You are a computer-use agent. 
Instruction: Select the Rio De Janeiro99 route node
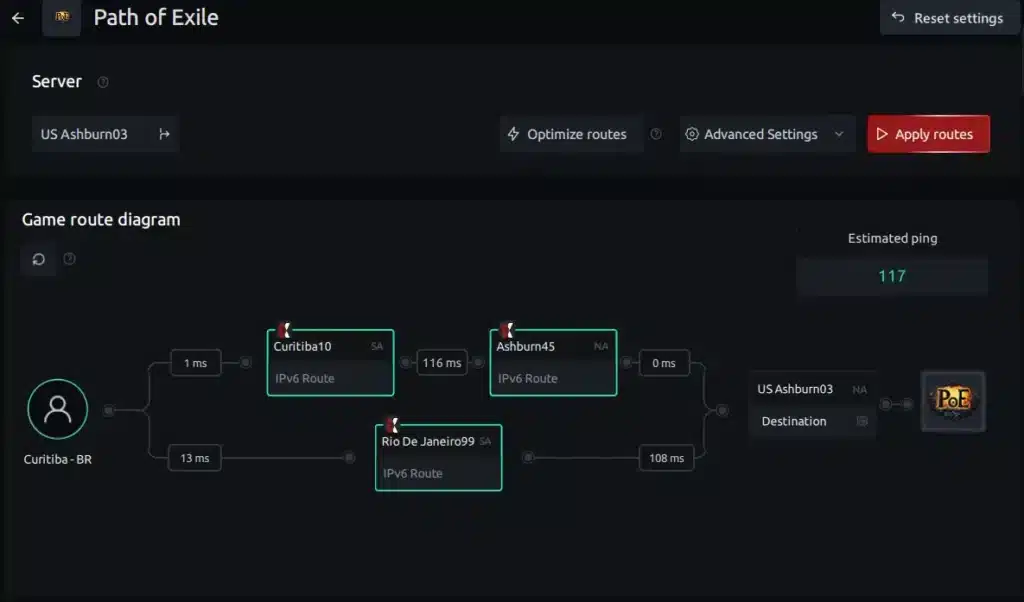point(439,458)
